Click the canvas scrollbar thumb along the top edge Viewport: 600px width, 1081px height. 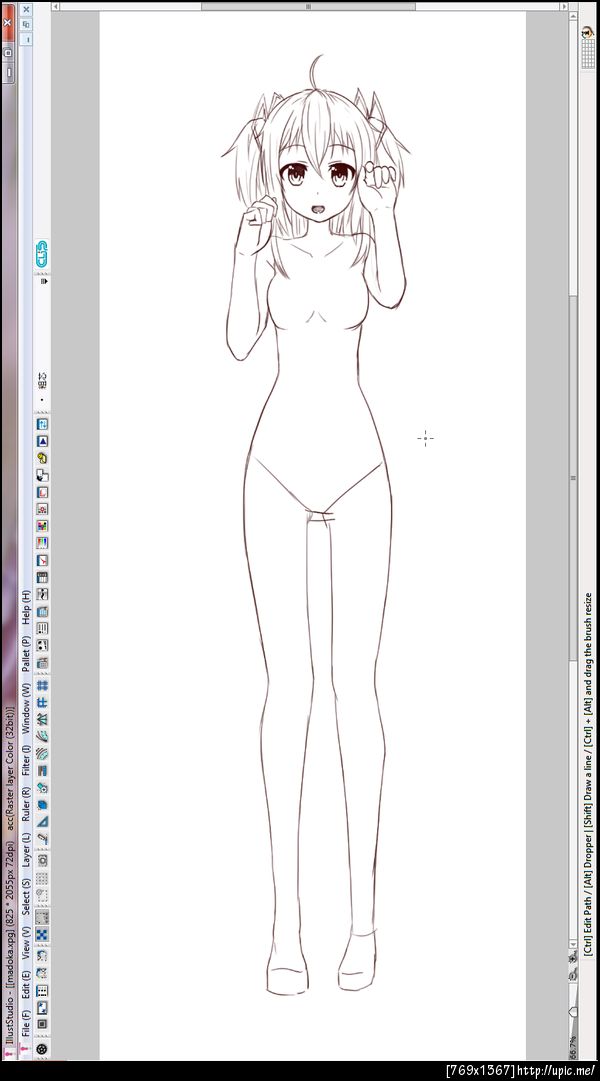[308, 6]
